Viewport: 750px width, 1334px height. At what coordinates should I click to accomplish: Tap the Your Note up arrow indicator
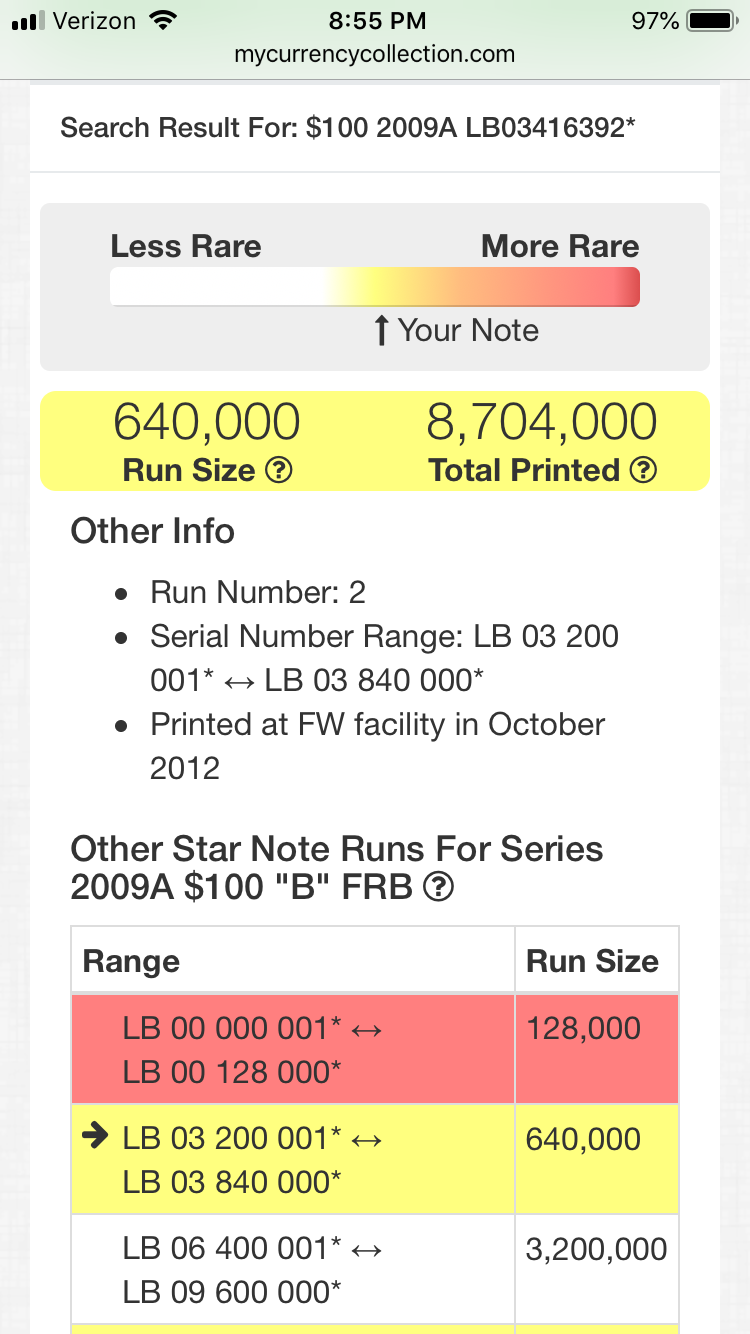pyautogui.click(x=380, y=331)
